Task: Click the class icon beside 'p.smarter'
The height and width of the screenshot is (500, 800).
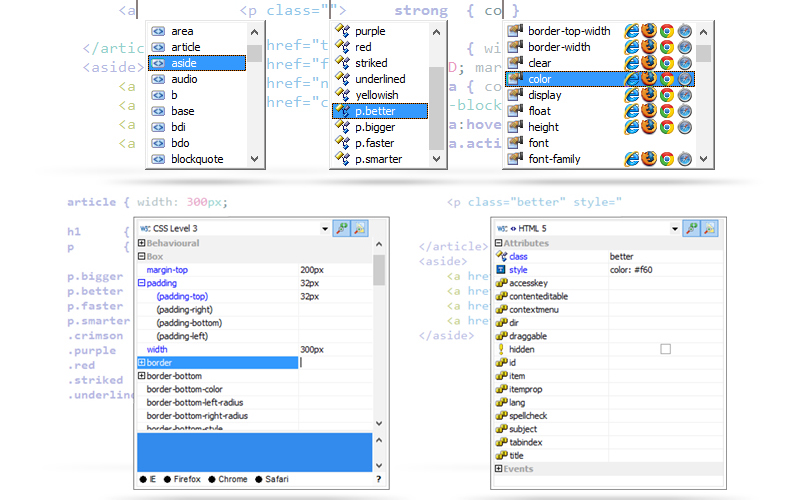Action: click(342, 159)
